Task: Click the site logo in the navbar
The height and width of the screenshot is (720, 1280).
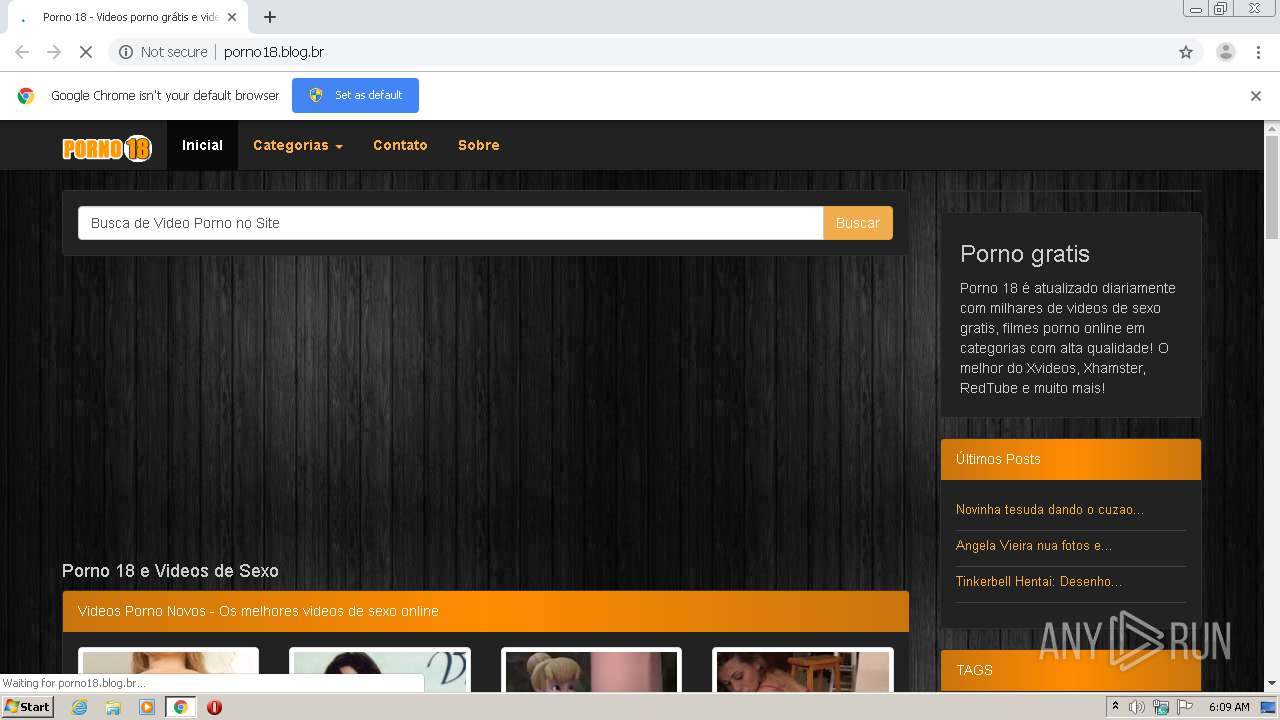Action: 107,149
